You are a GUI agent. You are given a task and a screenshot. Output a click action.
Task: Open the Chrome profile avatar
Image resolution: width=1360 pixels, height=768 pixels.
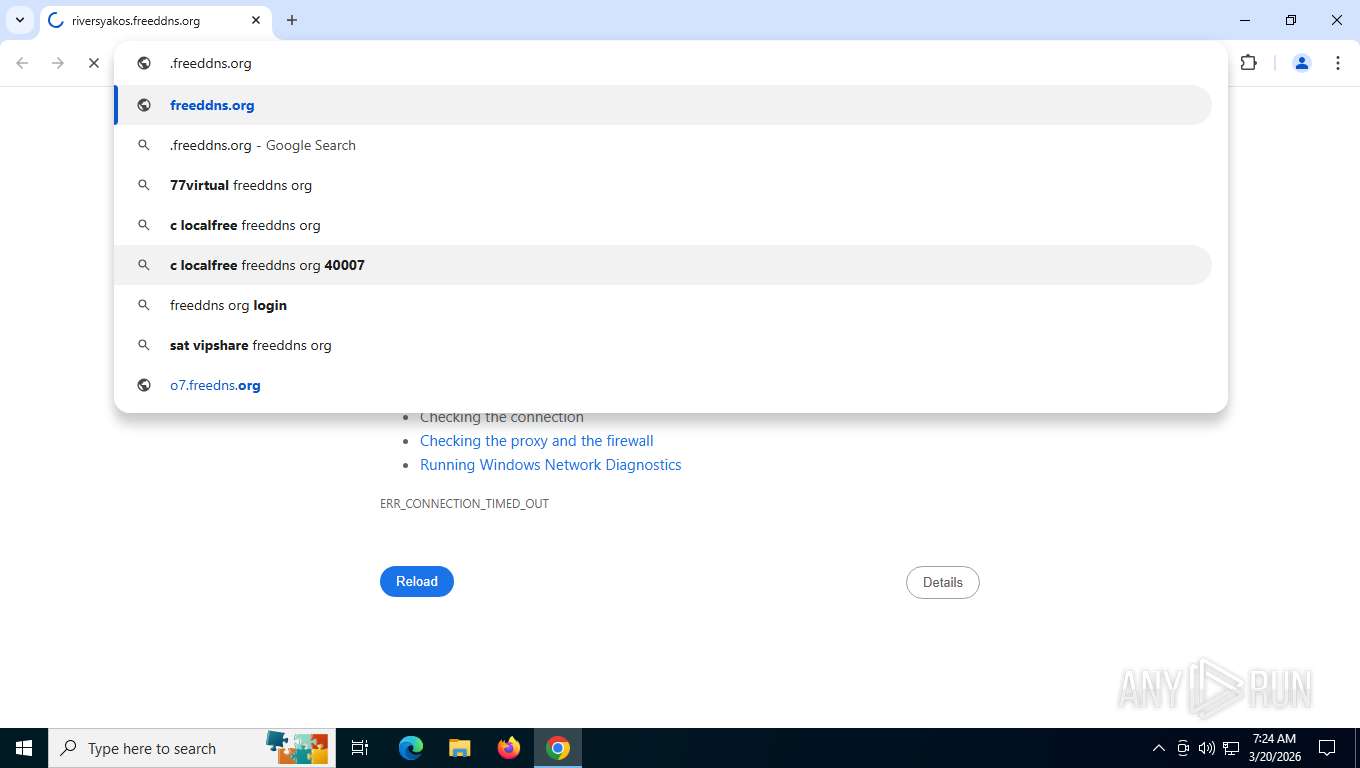pos(1302,63)
